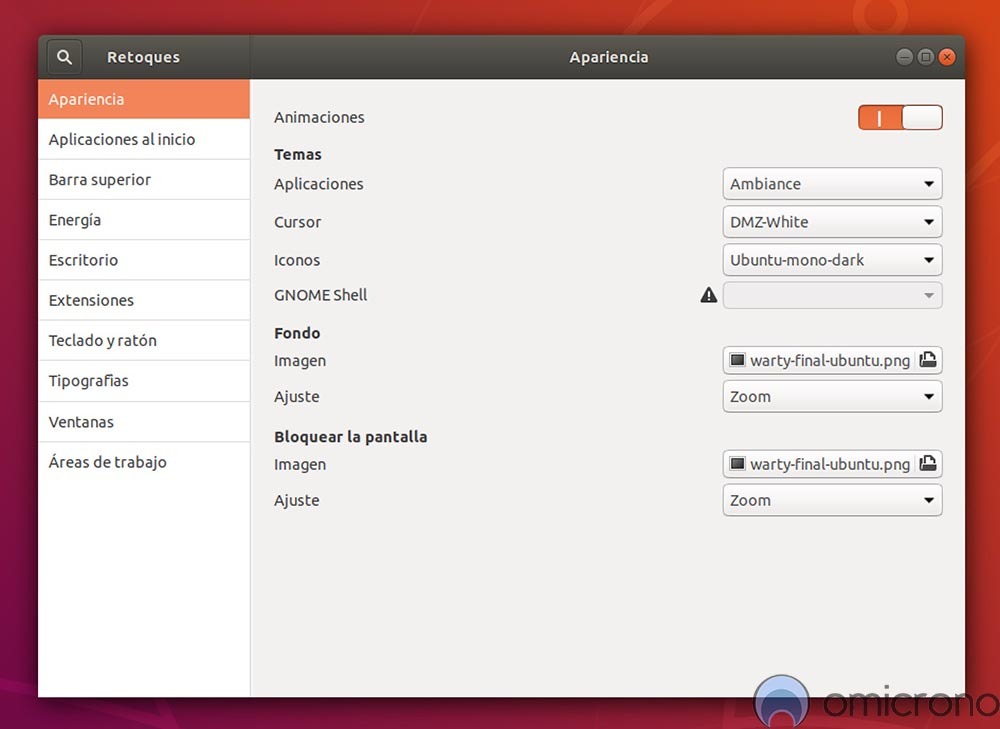Click the Bloquear la pantalla heading
This screenshot has height=729, width=1000.
click(x=351, y=437)
